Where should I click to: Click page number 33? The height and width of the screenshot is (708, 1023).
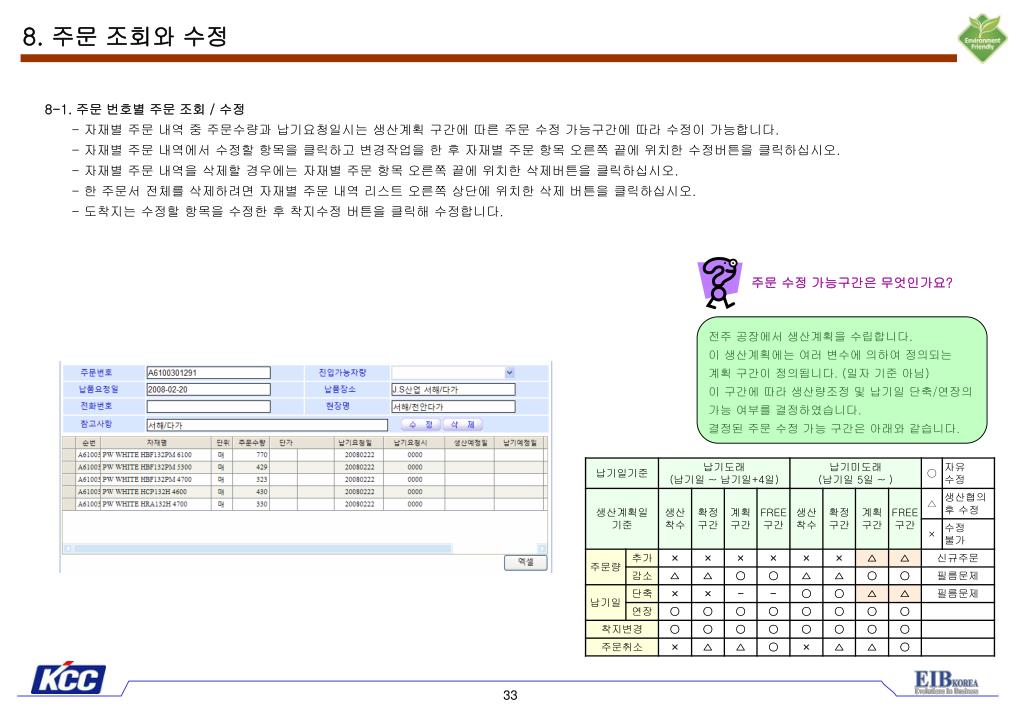pos(510,696)
